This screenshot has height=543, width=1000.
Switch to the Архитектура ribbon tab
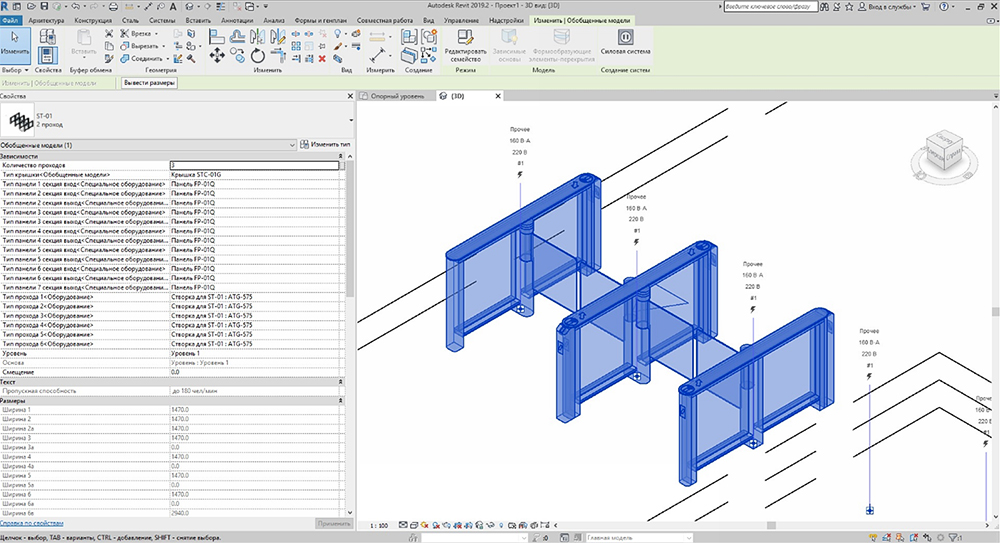45,19
